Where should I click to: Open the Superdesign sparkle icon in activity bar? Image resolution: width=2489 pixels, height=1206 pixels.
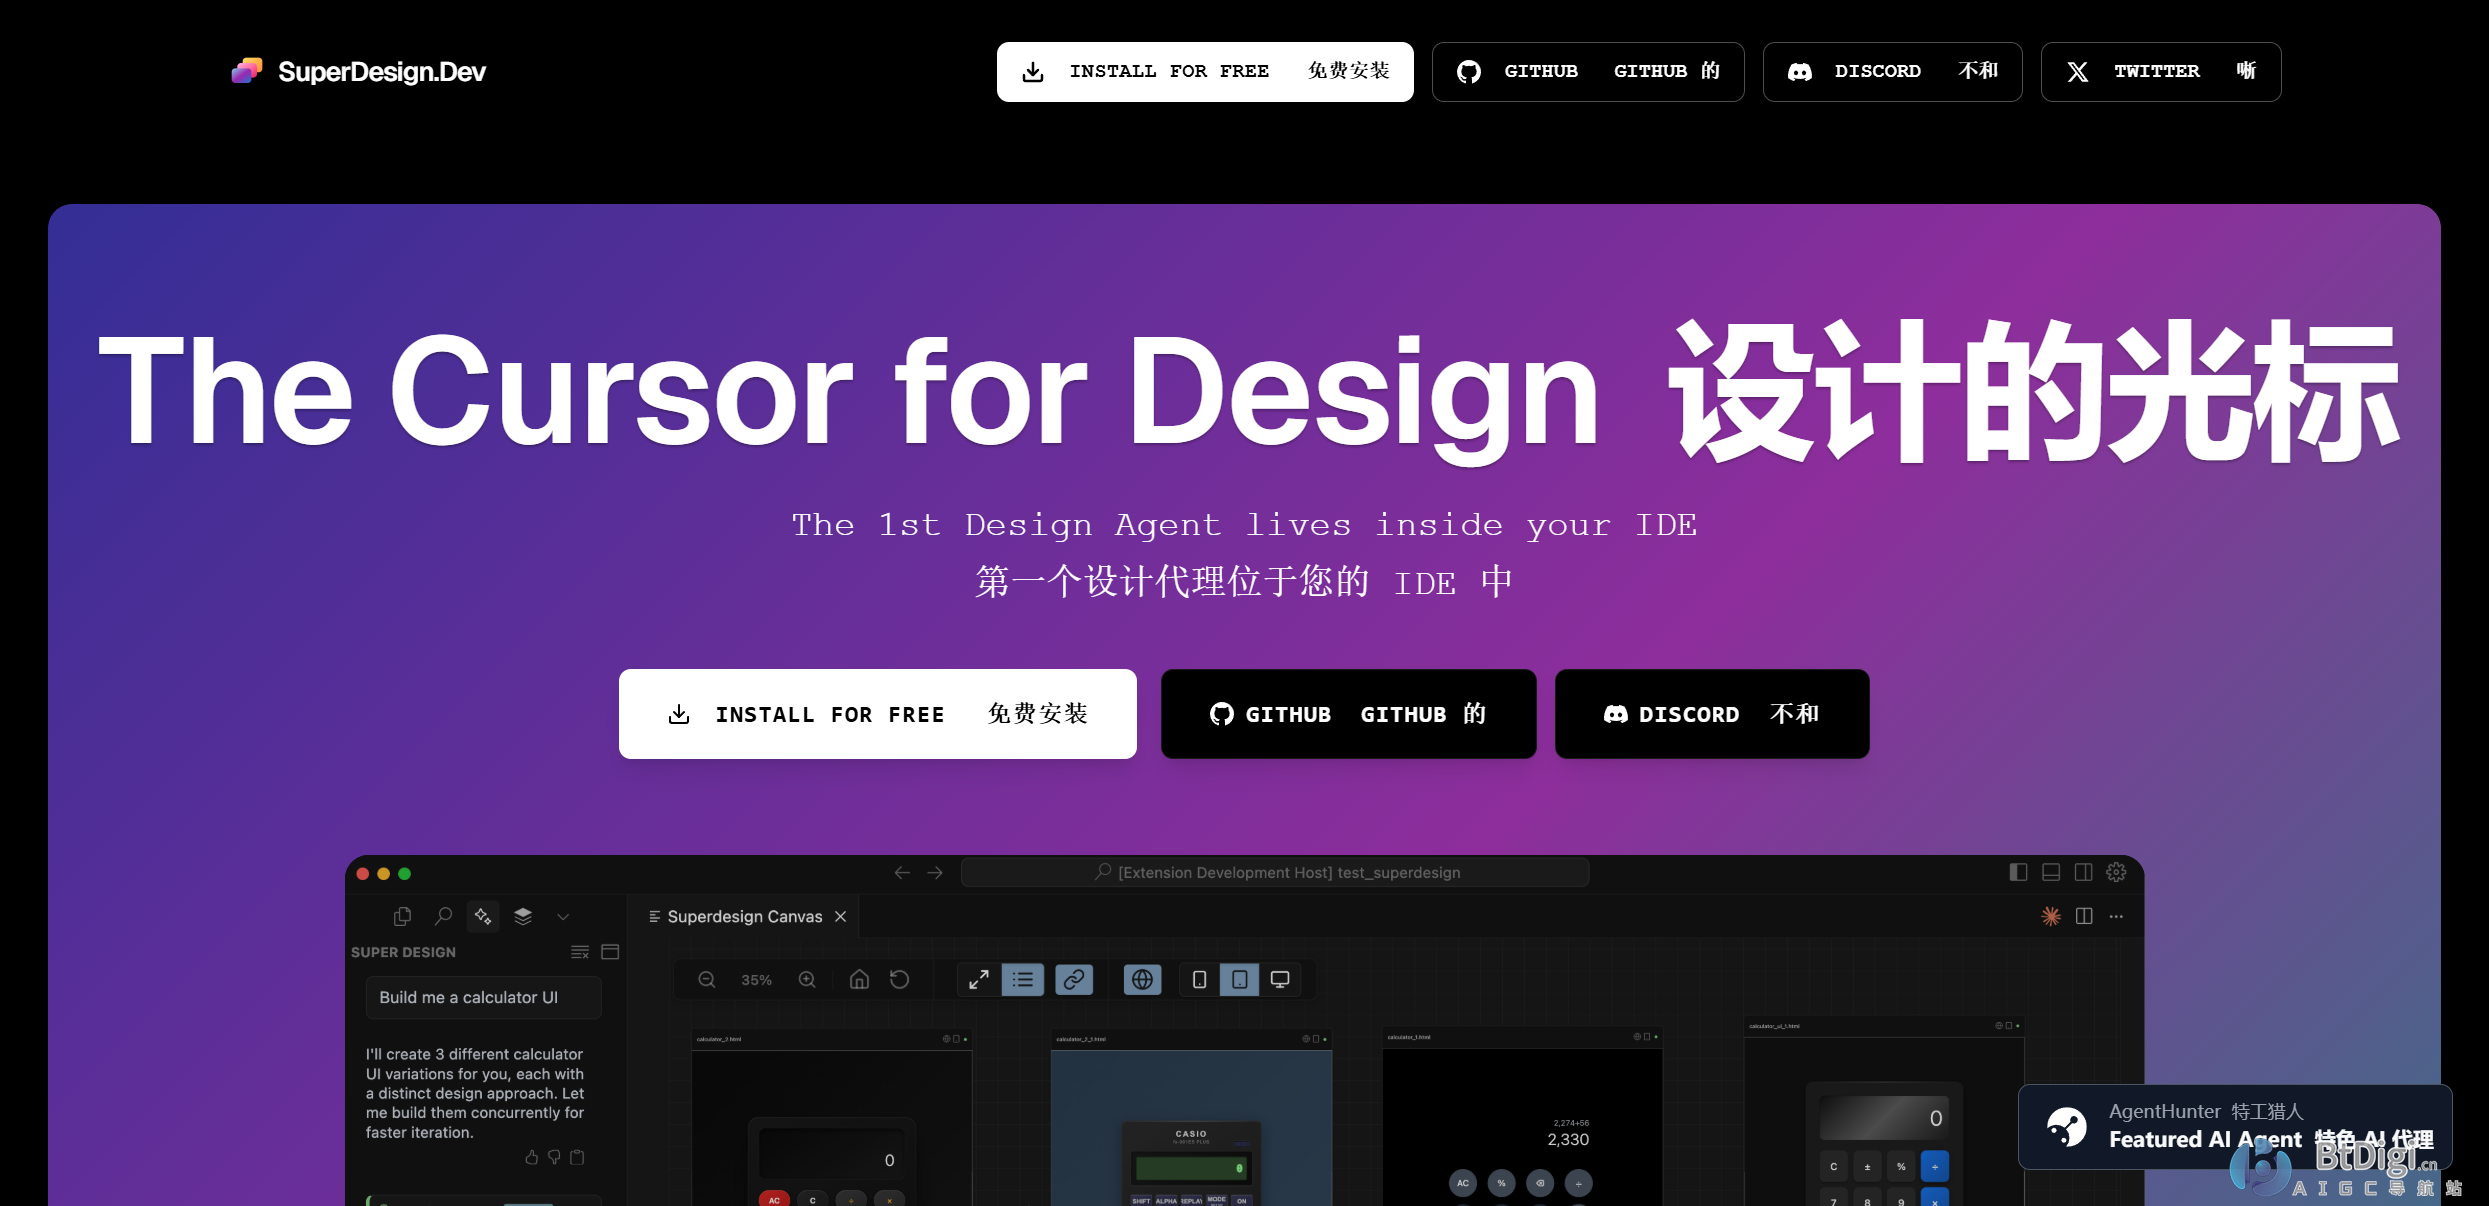(483, 916)
